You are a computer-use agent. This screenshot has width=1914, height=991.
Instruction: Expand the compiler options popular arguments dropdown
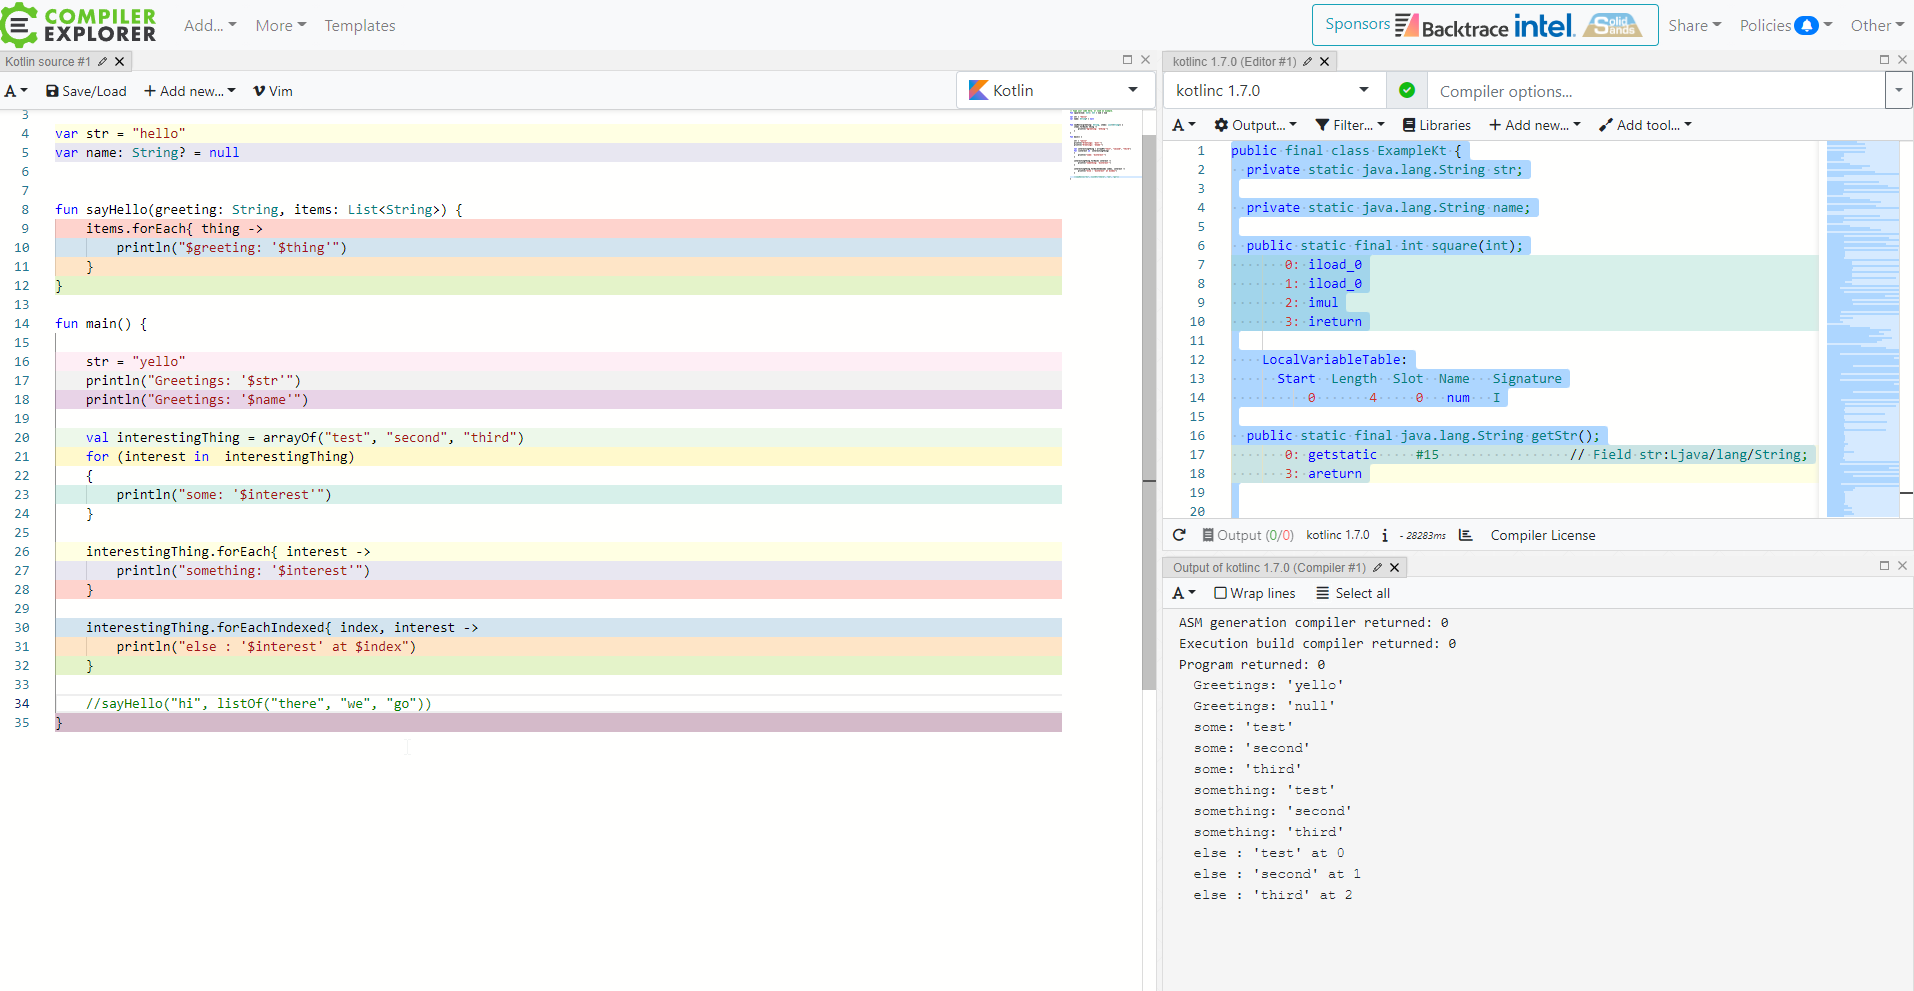1898,90
